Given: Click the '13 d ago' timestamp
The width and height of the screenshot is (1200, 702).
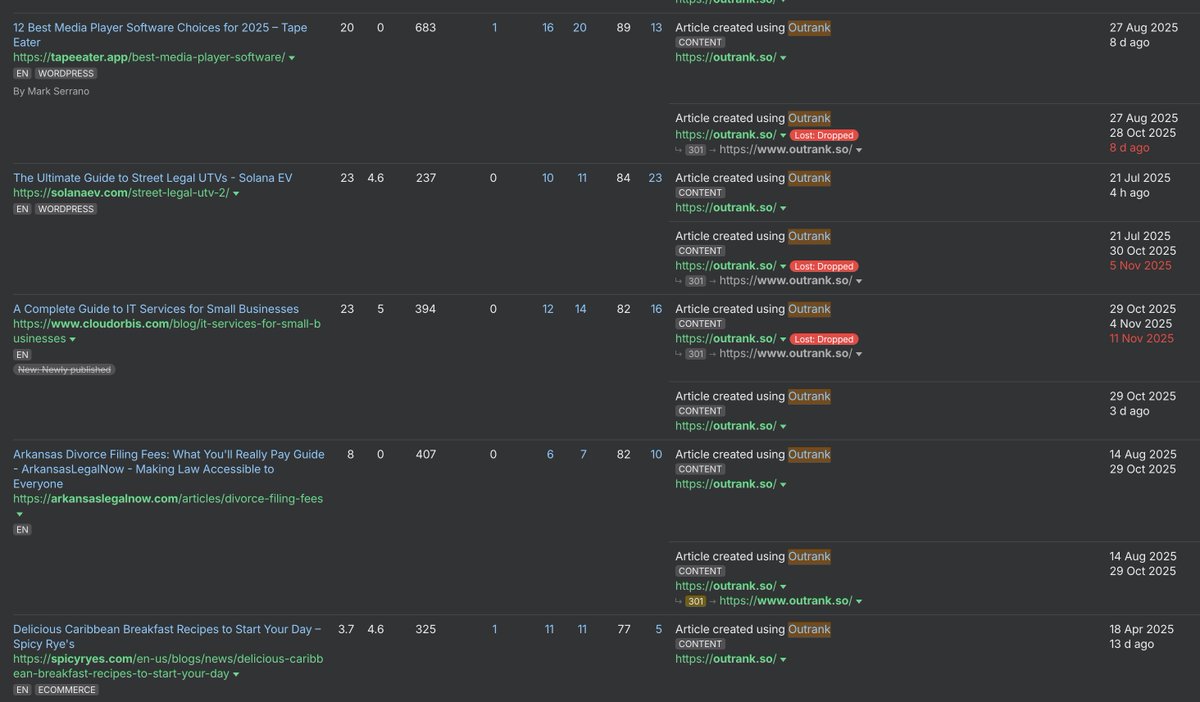Looking at the screenshot, I should point(1132,644).
